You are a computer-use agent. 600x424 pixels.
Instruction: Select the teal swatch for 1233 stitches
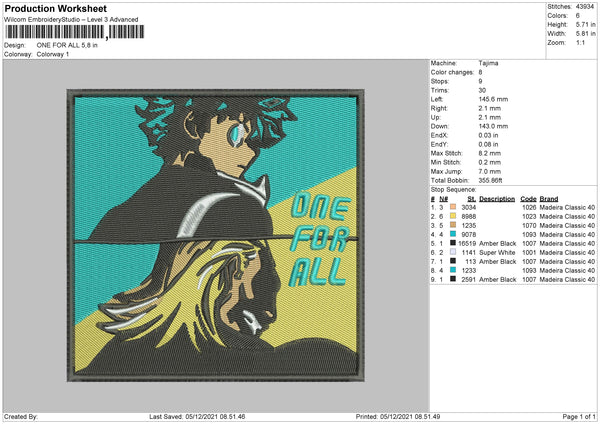point(453,270)
